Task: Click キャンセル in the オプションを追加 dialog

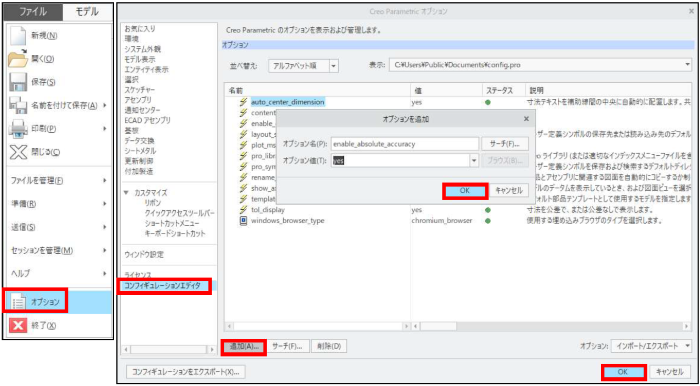Action: (509, 191)
